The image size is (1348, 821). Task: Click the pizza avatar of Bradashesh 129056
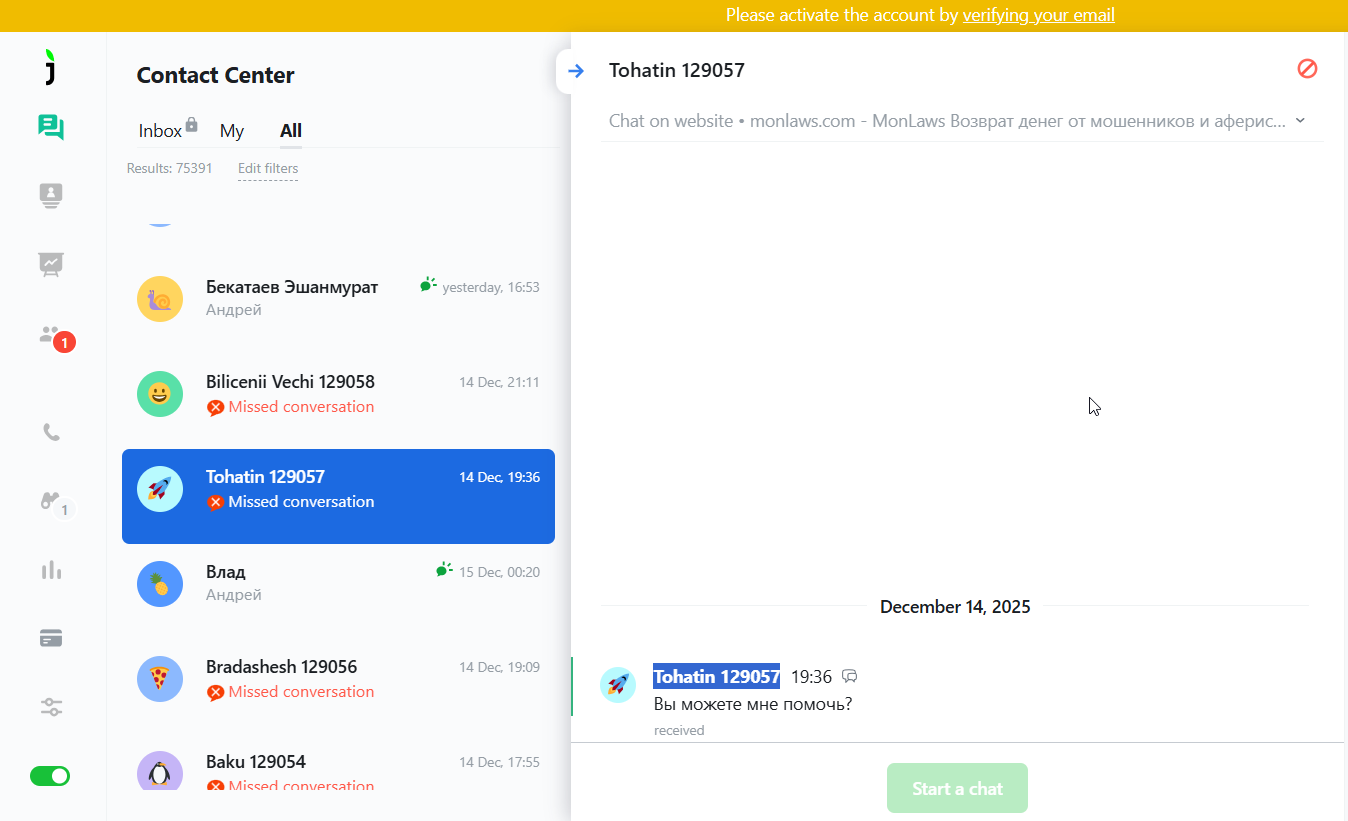tap(160, 679)
